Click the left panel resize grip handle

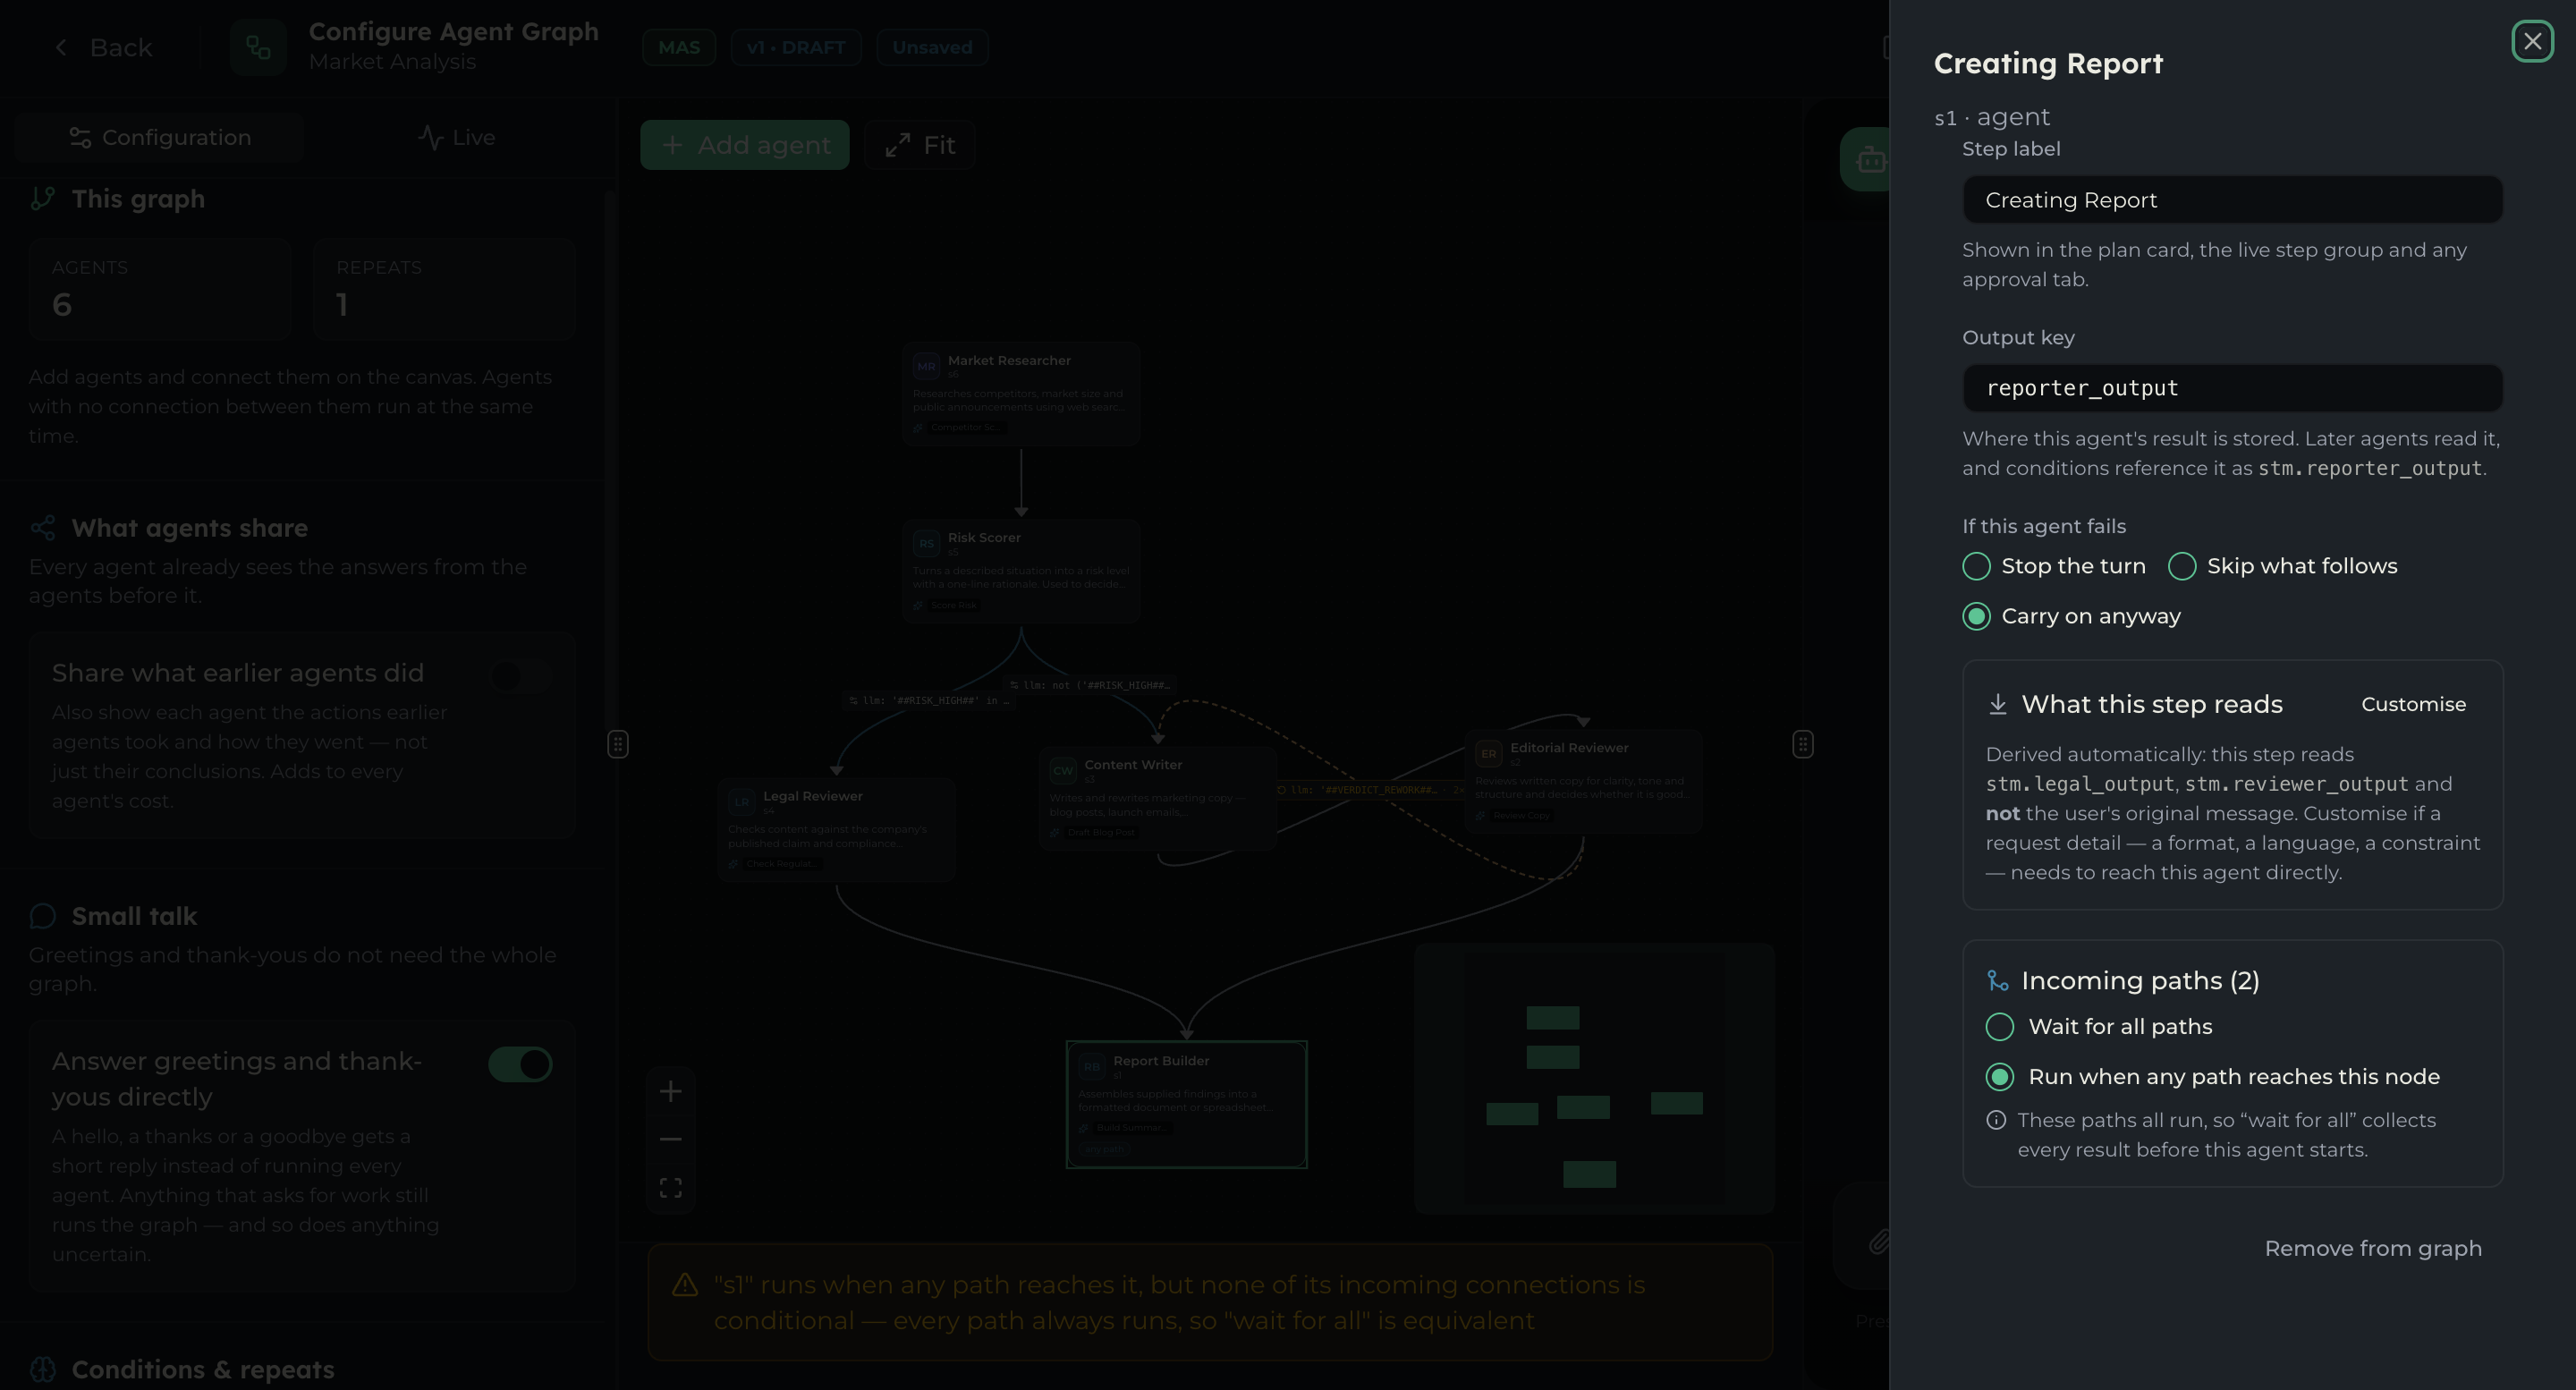click(x=617, y=744)
